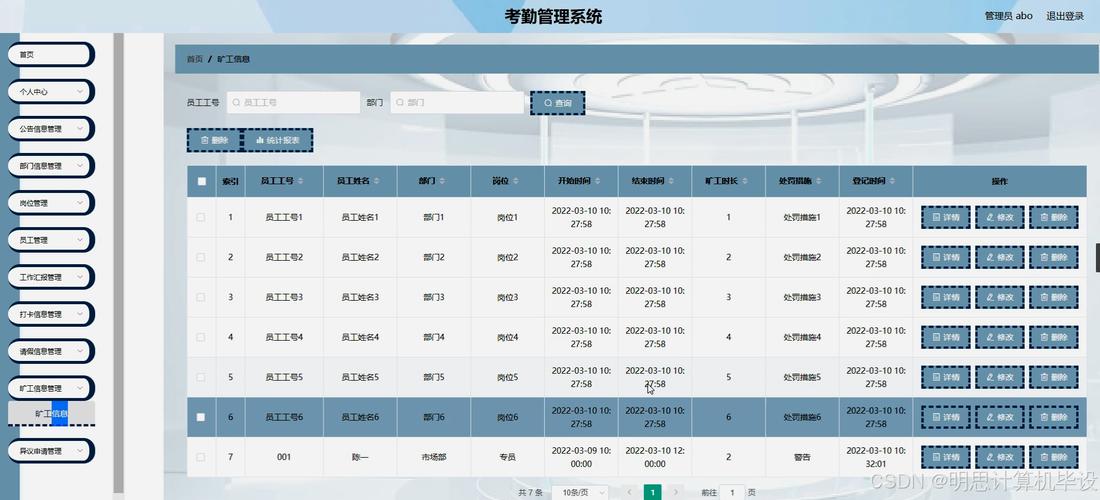Click the 查询 search button
This screenshot has width=1100, height=500.
click(x=557, y=103)
